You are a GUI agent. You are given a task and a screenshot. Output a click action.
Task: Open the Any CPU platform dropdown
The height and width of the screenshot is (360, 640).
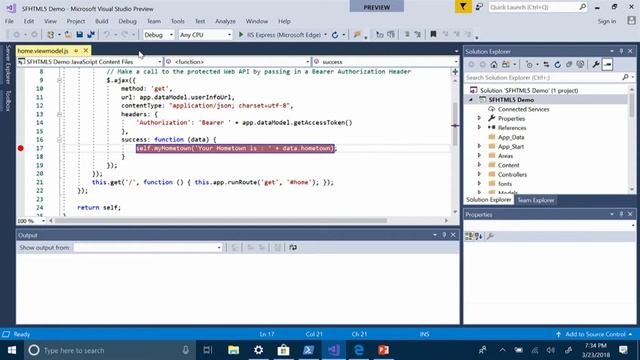pos(205,35)
